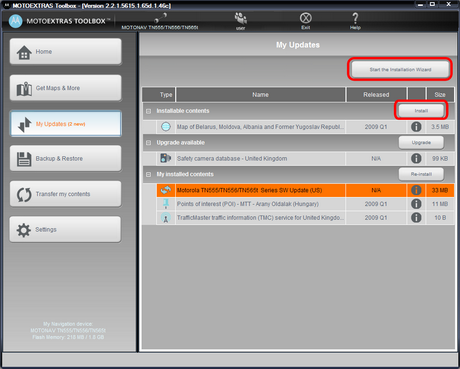Open the Help question mark icon
This screenshot has width=460, height=369.
point(355,18)
